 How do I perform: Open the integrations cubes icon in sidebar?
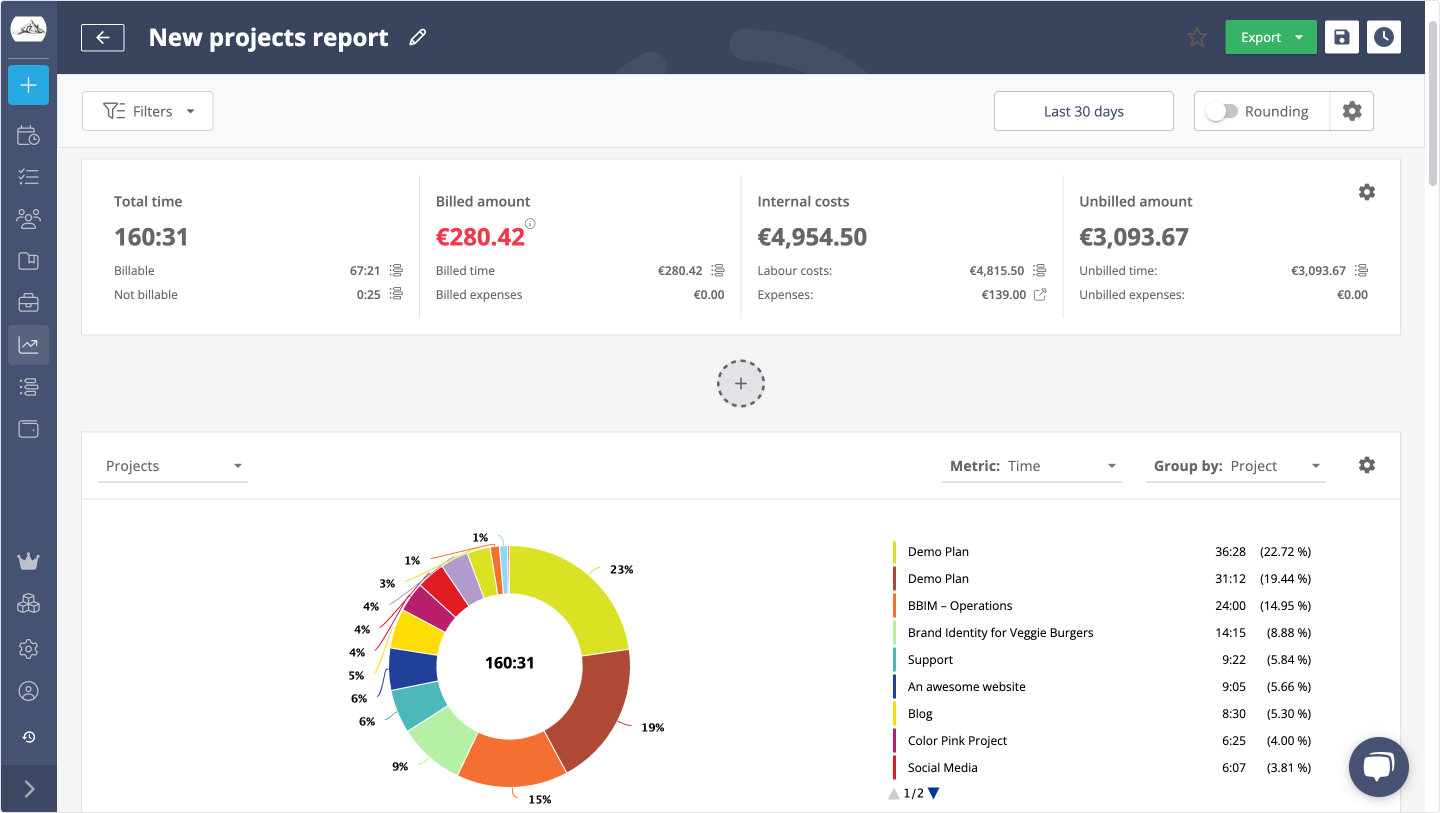point(28,603)
